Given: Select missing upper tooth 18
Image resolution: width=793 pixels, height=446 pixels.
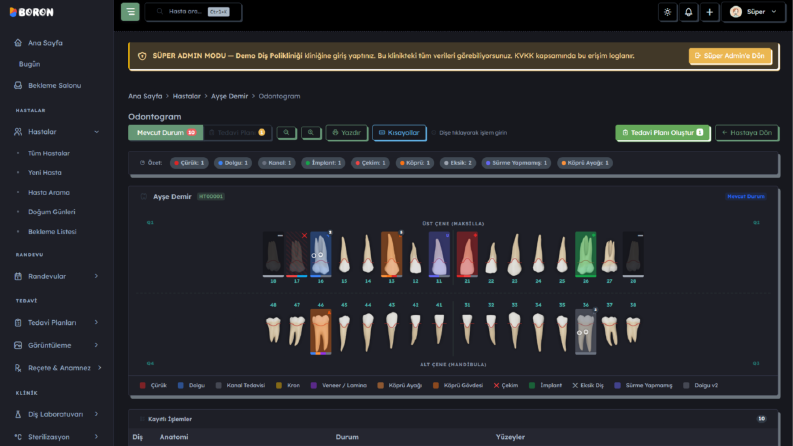Looking at the screenshot, I should [x=273, y=254].
